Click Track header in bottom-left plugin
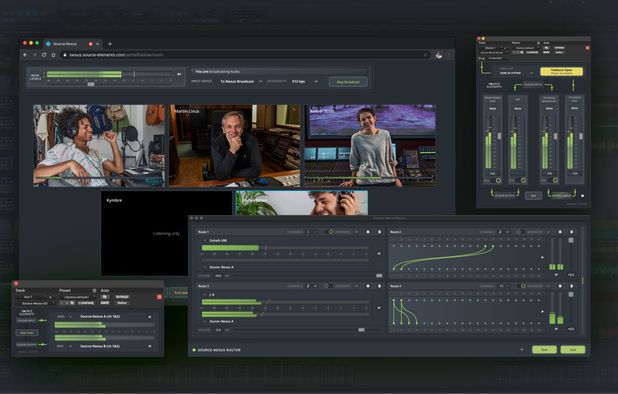This screenshot has height=394, width=618. coord(20,290)
